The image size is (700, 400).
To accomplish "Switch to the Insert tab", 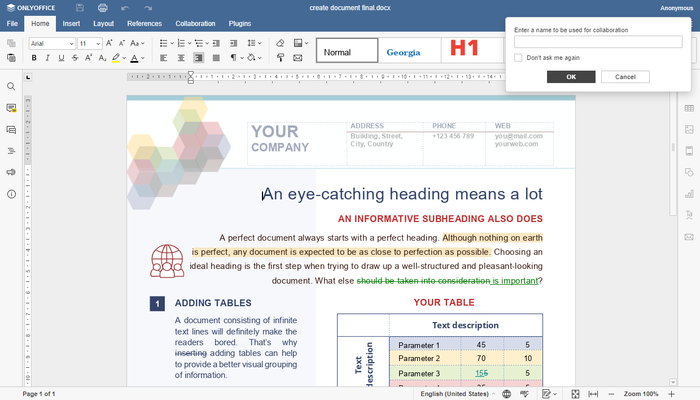I will coord(71,23).
